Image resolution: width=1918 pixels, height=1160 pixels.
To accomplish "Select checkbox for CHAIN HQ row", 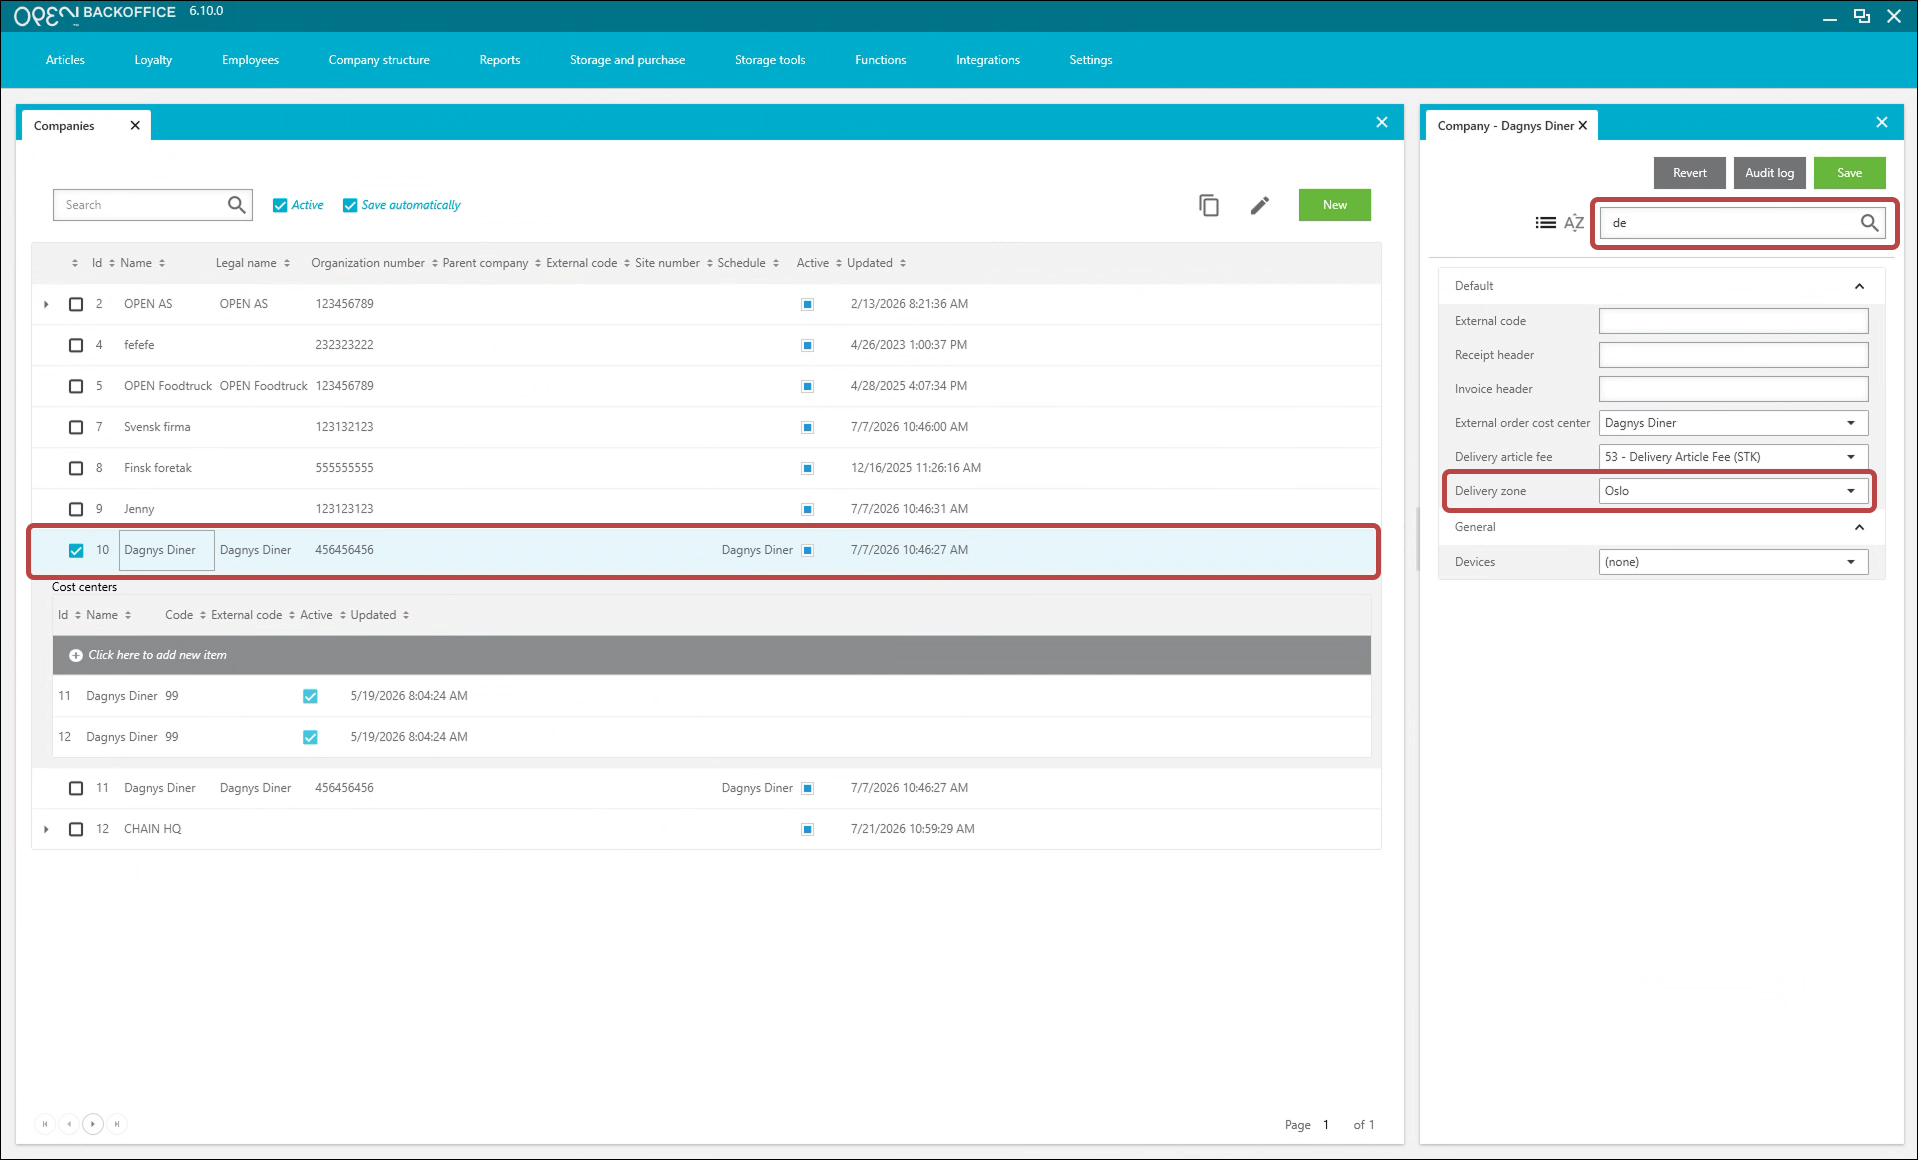I will (76, 829).
